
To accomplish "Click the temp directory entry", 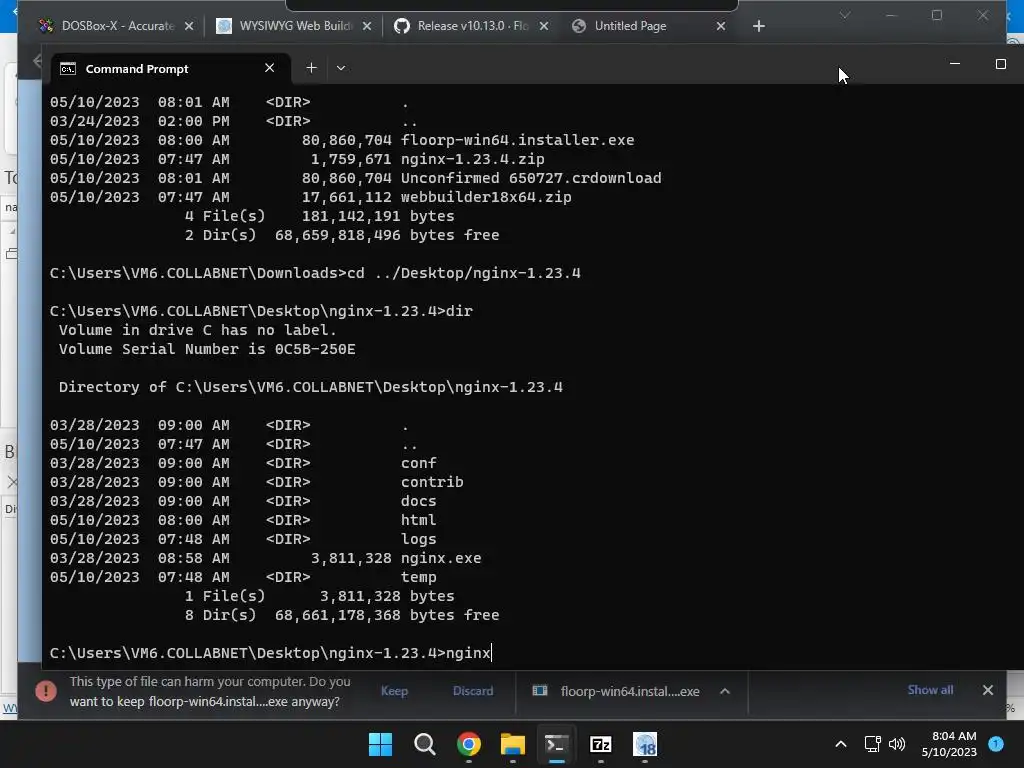I will [x=419, y=577].
